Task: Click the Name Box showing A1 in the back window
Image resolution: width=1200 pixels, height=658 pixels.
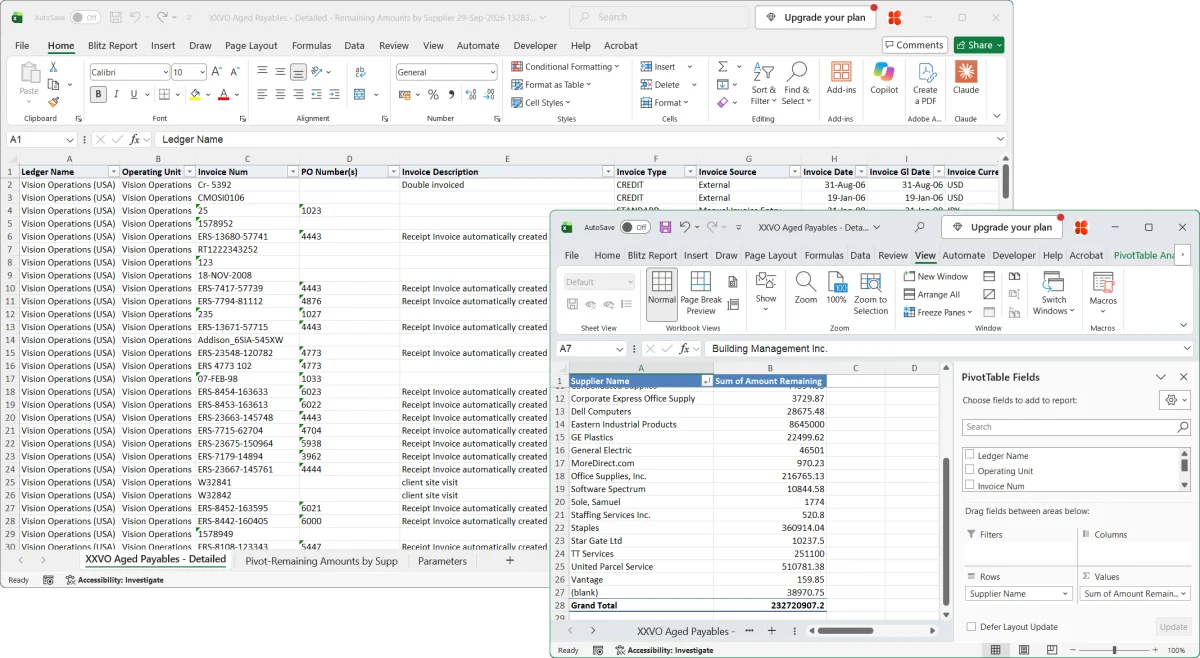Action: pos(41,140)
